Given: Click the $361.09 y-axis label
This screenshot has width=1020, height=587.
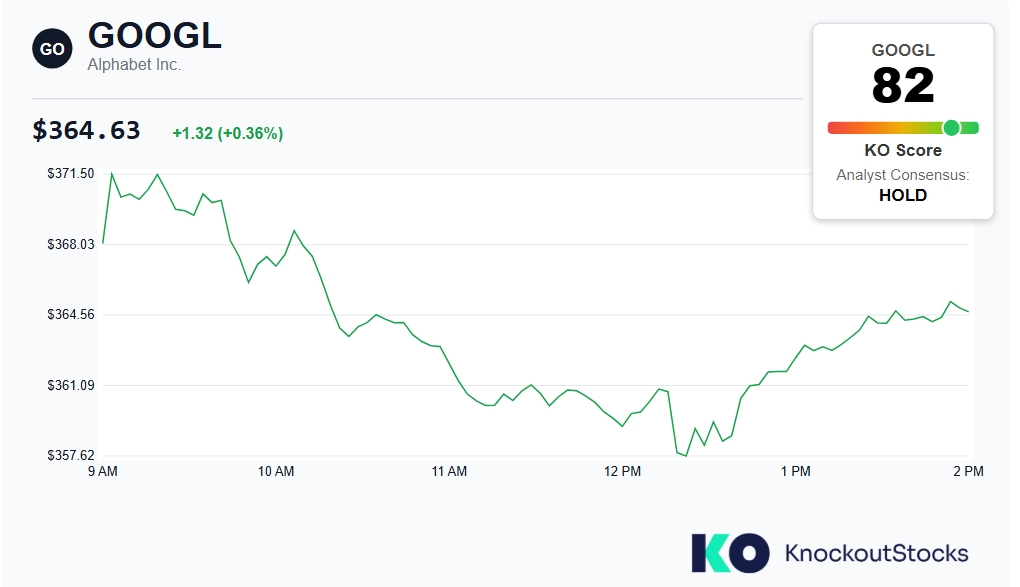Looking at the screenshot, I should pos(70,385).
